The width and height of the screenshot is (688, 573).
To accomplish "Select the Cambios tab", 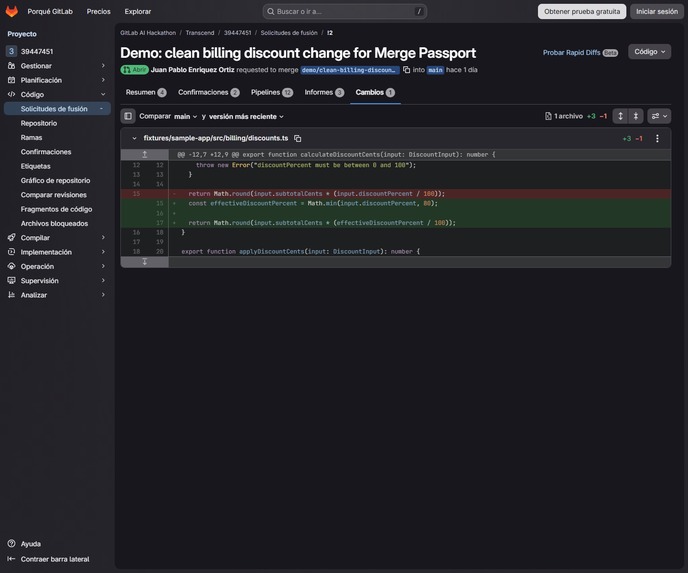I will (x=375, y=92).
